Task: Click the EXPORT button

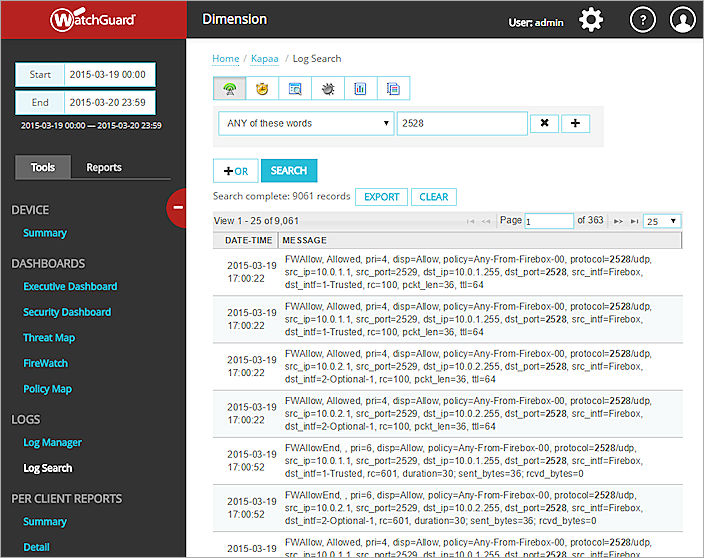Action: pos(381,197)
